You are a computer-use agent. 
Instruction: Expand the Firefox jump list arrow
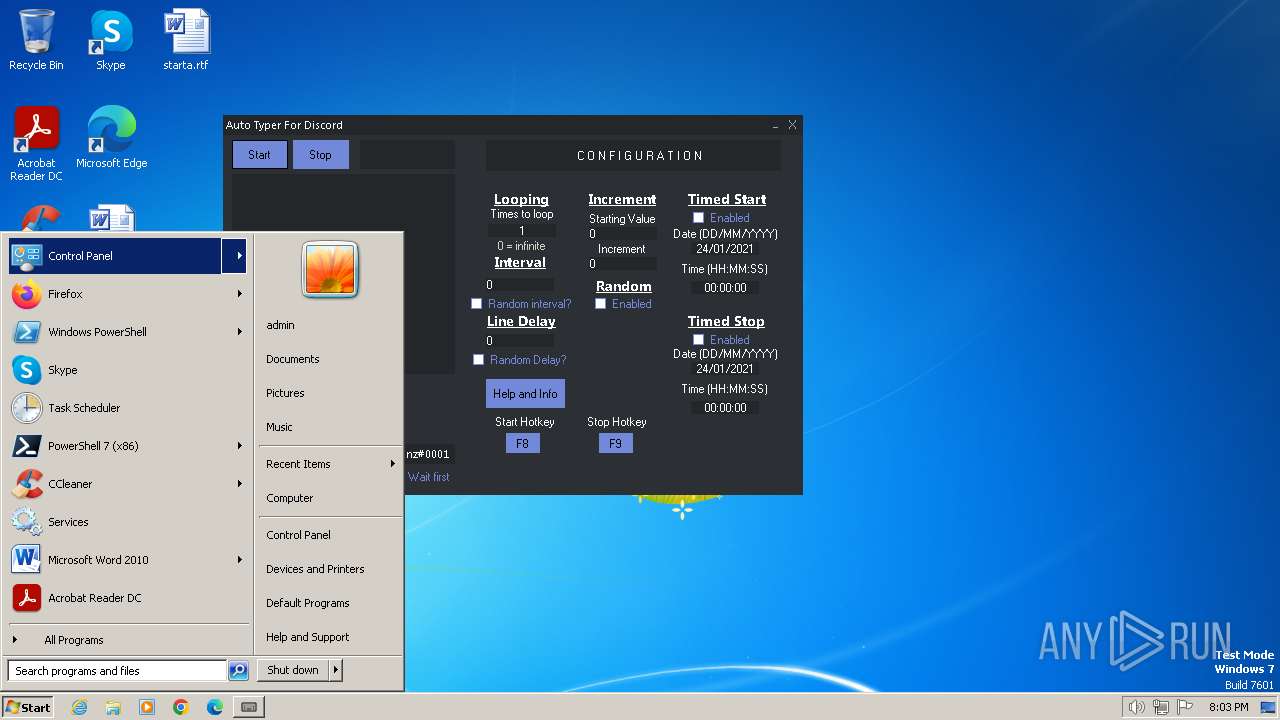click(x=239, y=294)
